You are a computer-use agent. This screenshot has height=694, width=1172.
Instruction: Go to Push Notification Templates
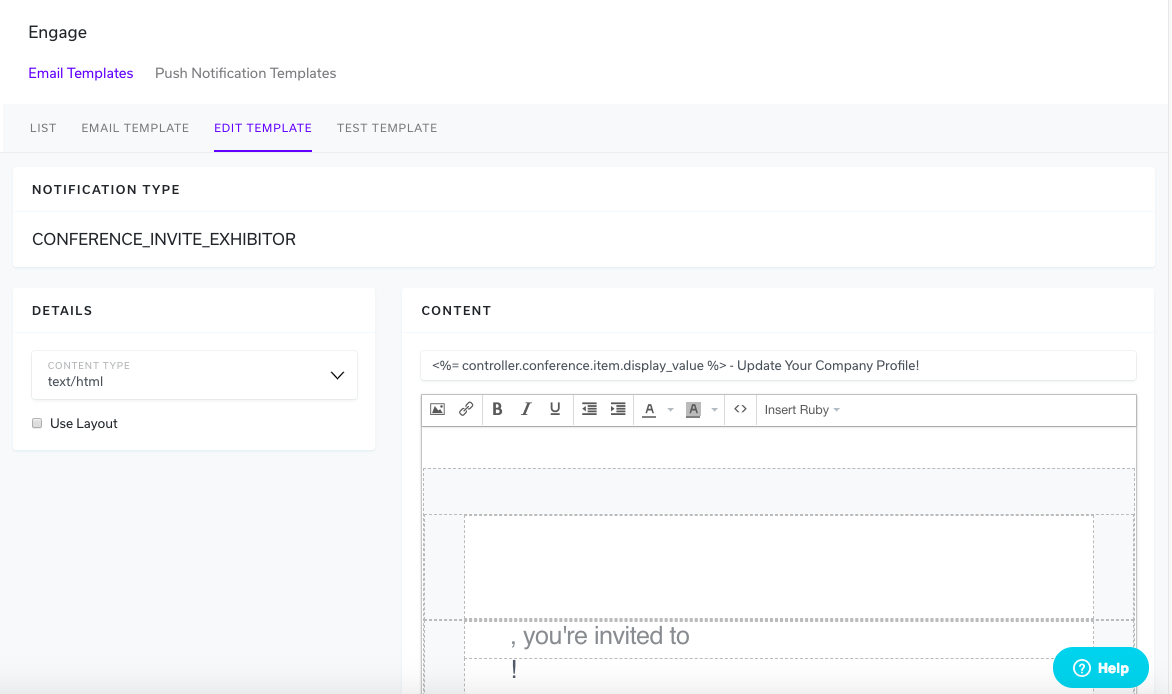coord(245,73)
